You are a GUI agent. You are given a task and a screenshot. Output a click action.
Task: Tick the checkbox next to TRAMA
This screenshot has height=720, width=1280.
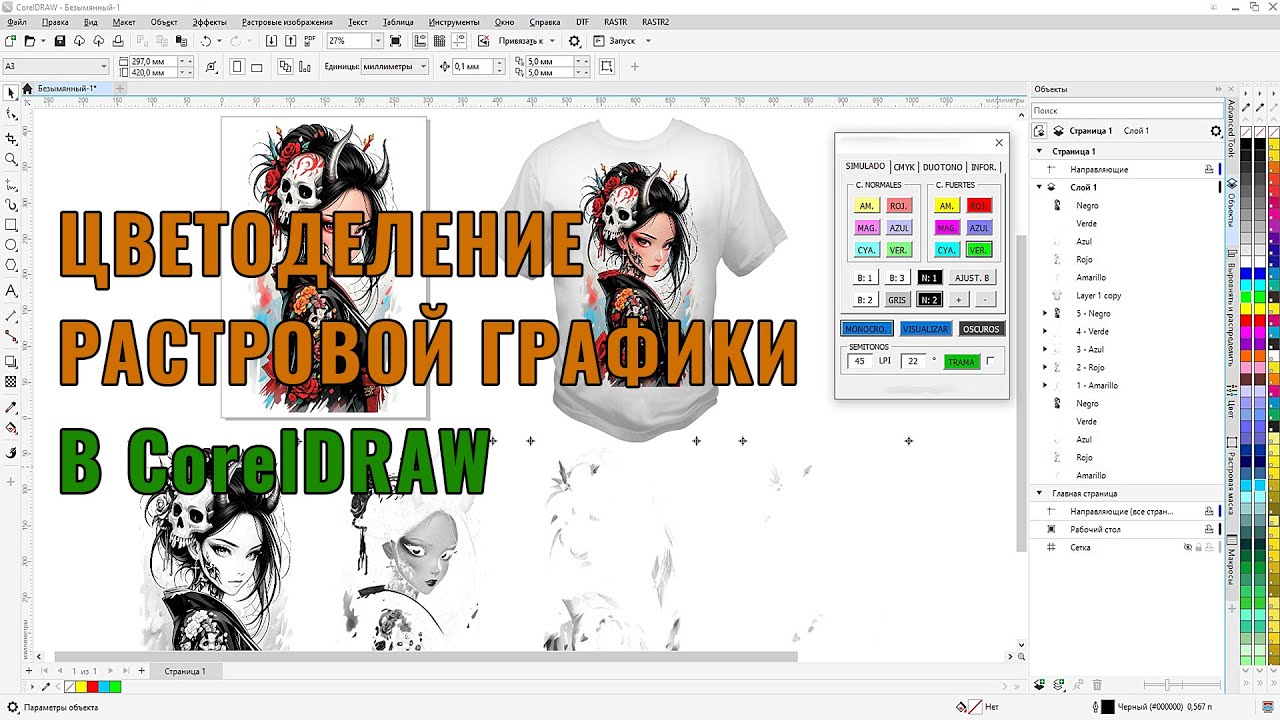coord(990,361)
